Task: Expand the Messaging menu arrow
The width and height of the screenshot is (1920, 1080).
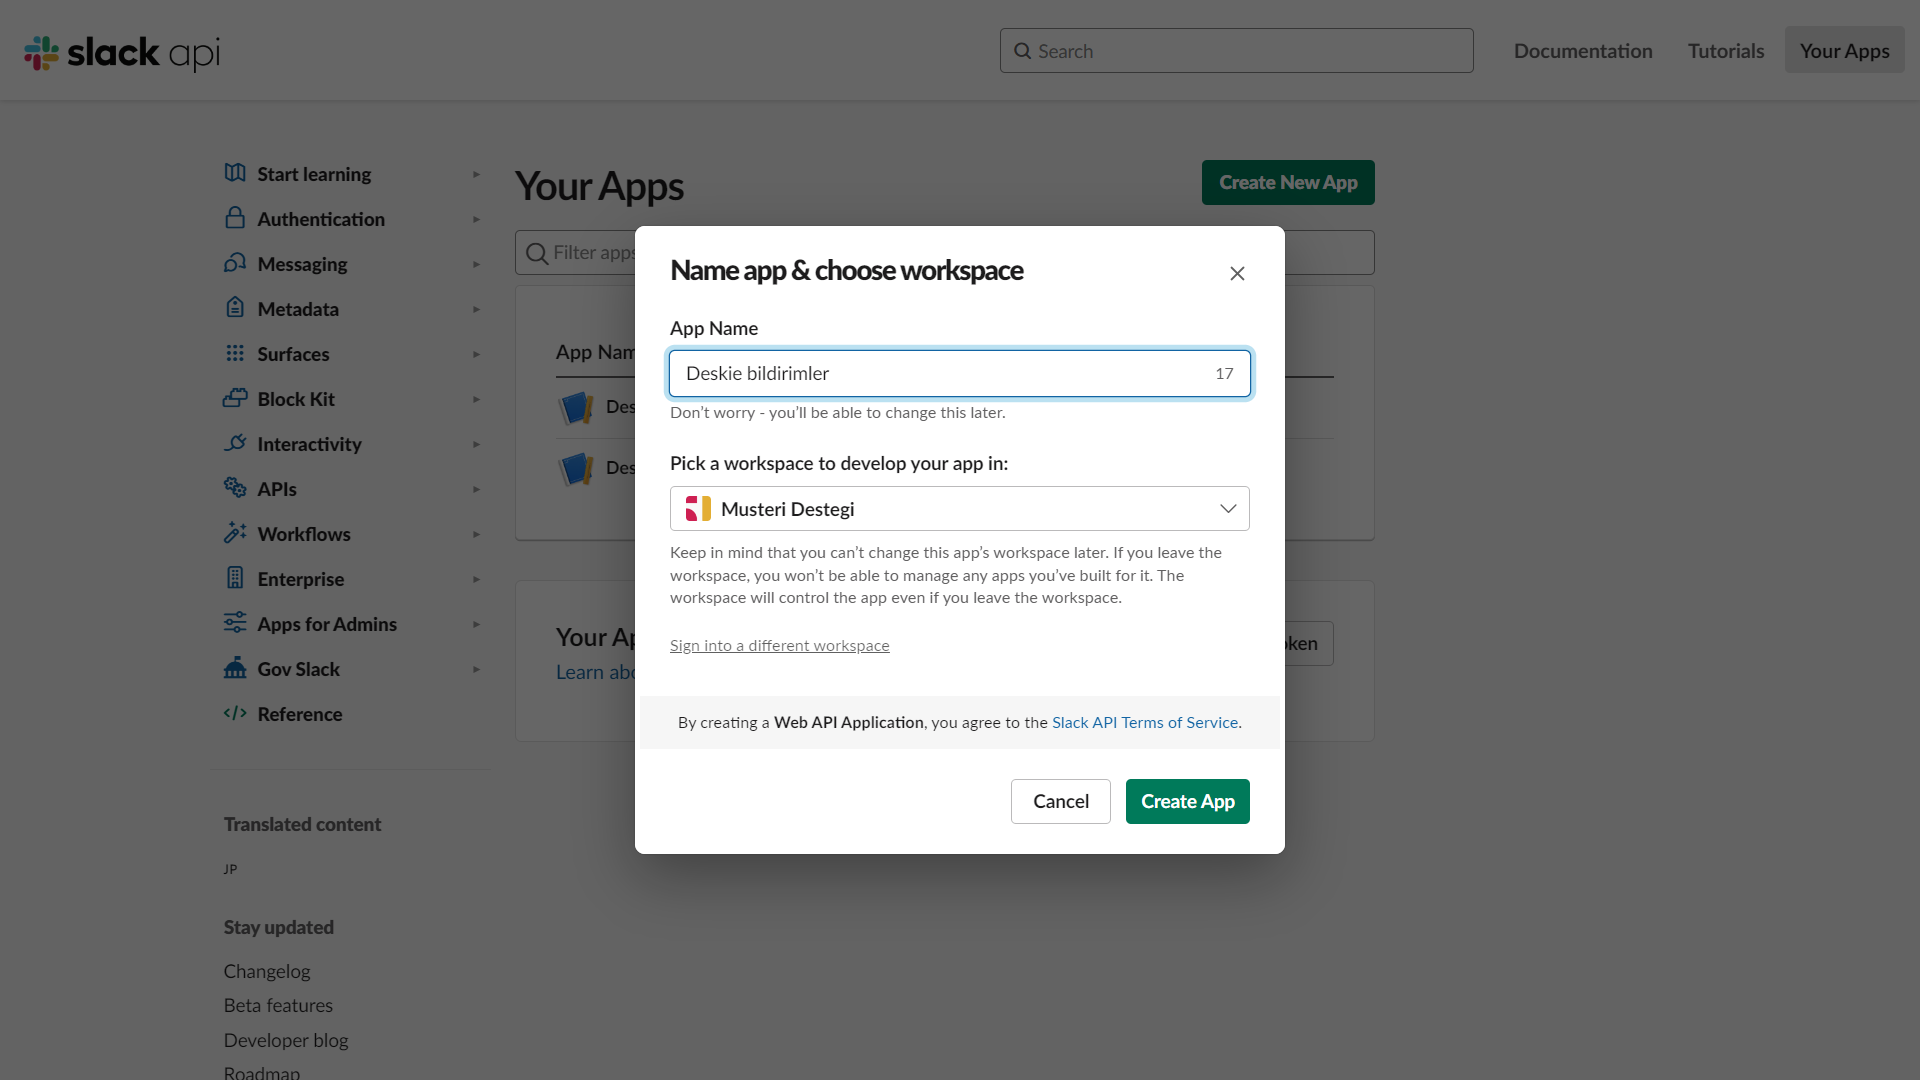Action: (476, 264)
